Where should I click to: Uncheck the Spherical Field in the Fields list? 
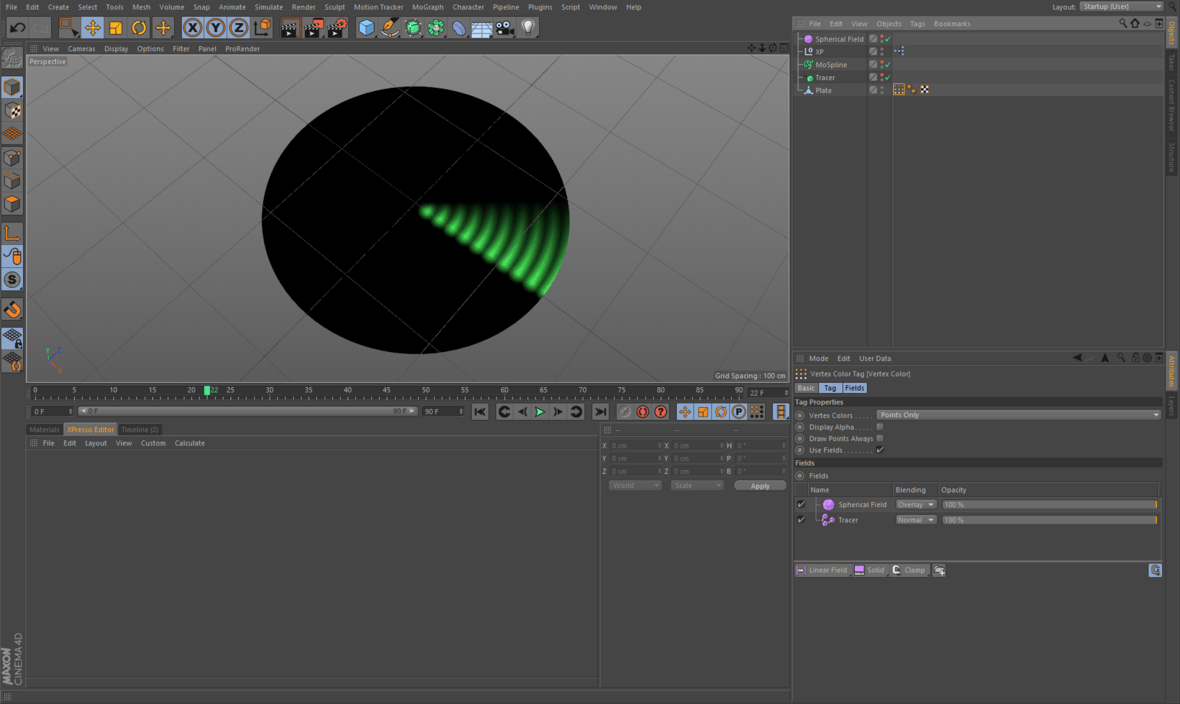point(801,504)
